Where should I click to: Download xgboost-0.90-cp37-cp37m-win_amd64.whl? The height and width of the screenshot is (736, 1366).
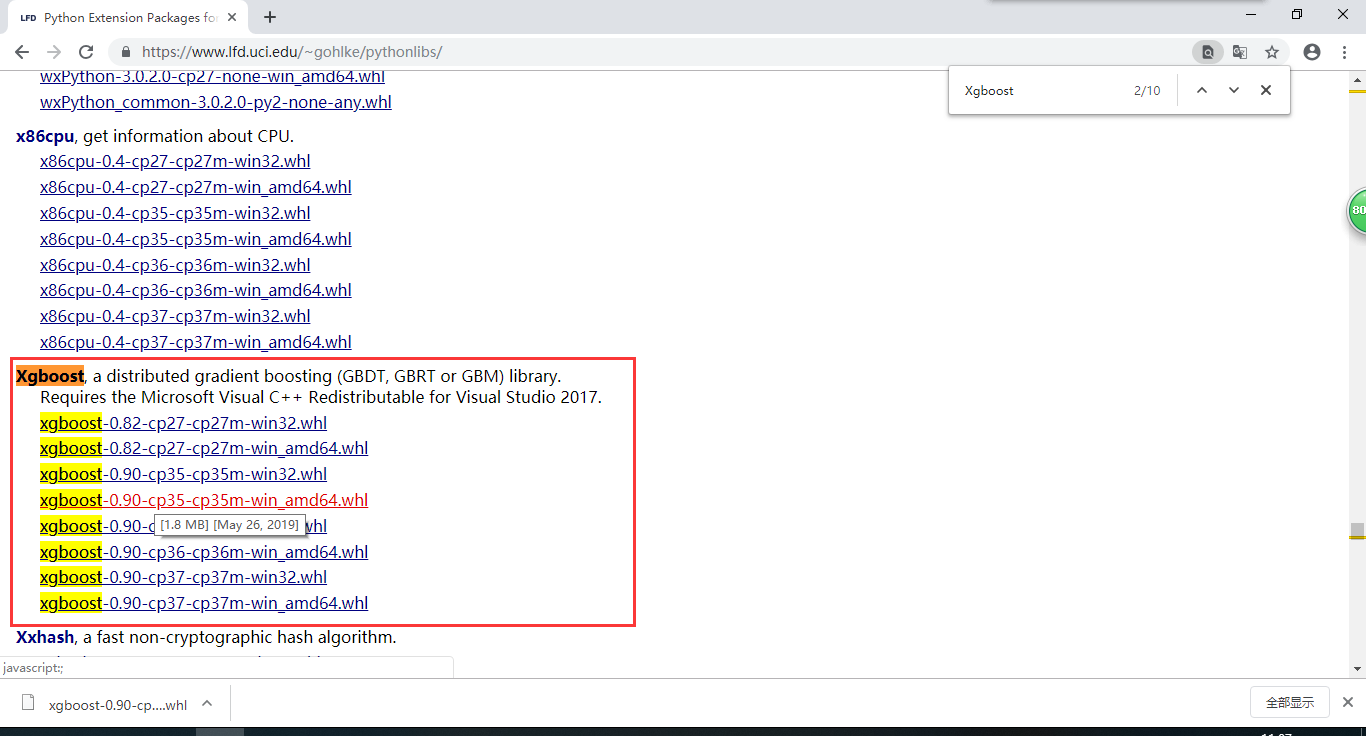204,603
